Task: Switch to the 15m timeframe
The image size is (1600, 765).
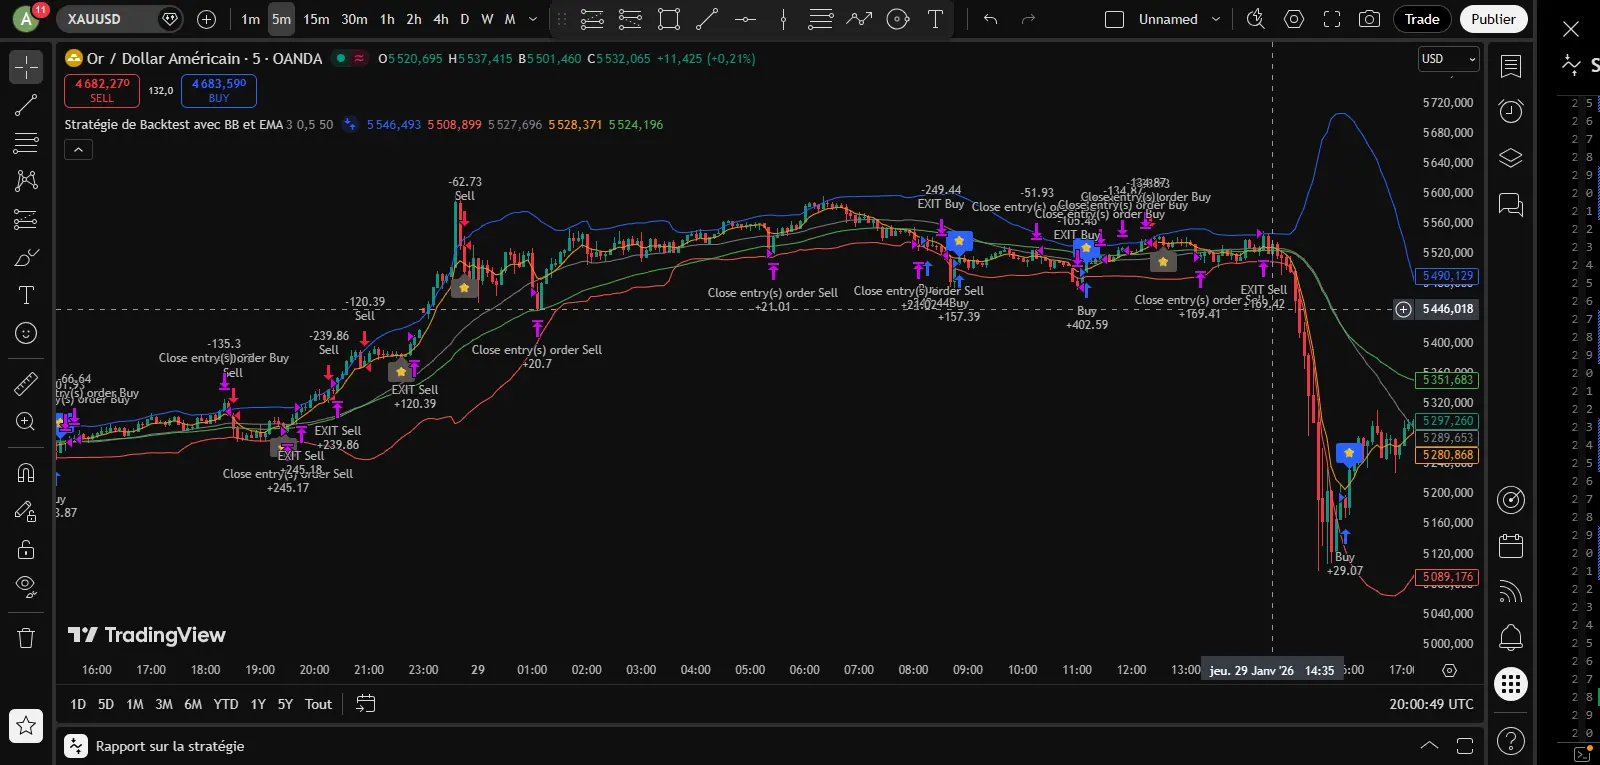Action: 316,19
